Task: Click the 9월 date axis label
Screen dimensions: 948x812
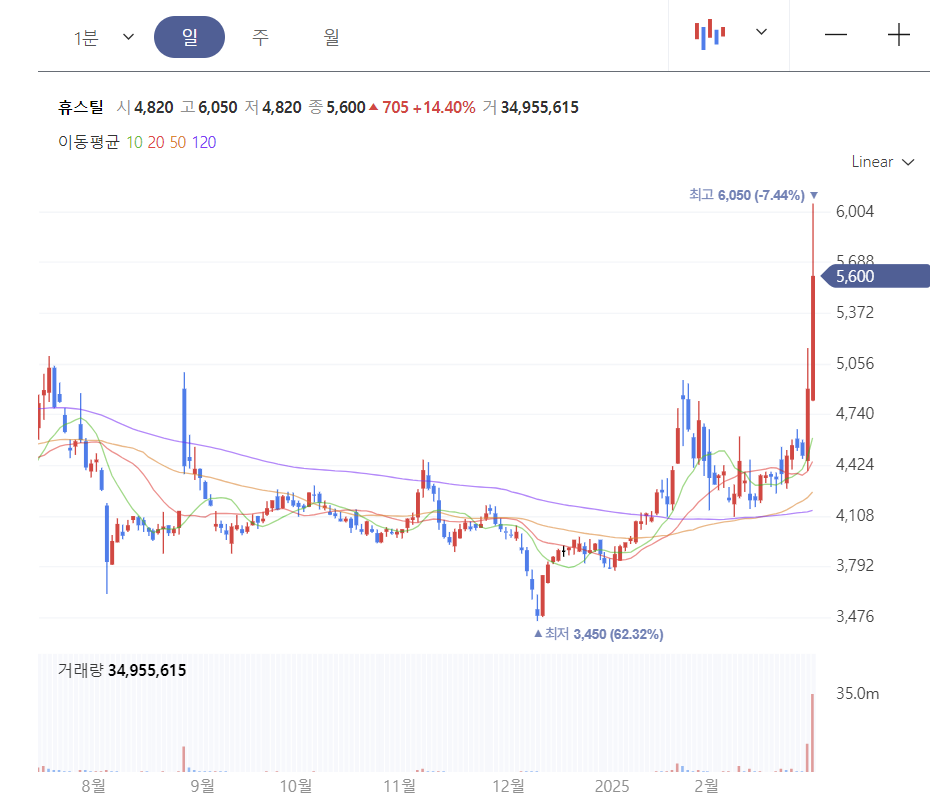Action: pos(202,786)
